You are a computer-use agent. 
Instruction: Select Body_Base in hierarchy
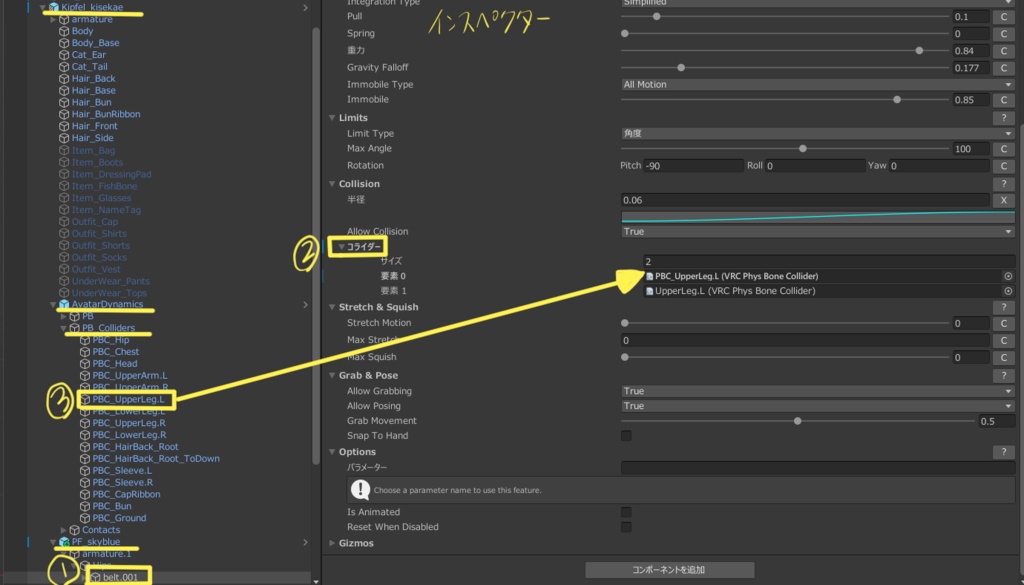point(95,43)
